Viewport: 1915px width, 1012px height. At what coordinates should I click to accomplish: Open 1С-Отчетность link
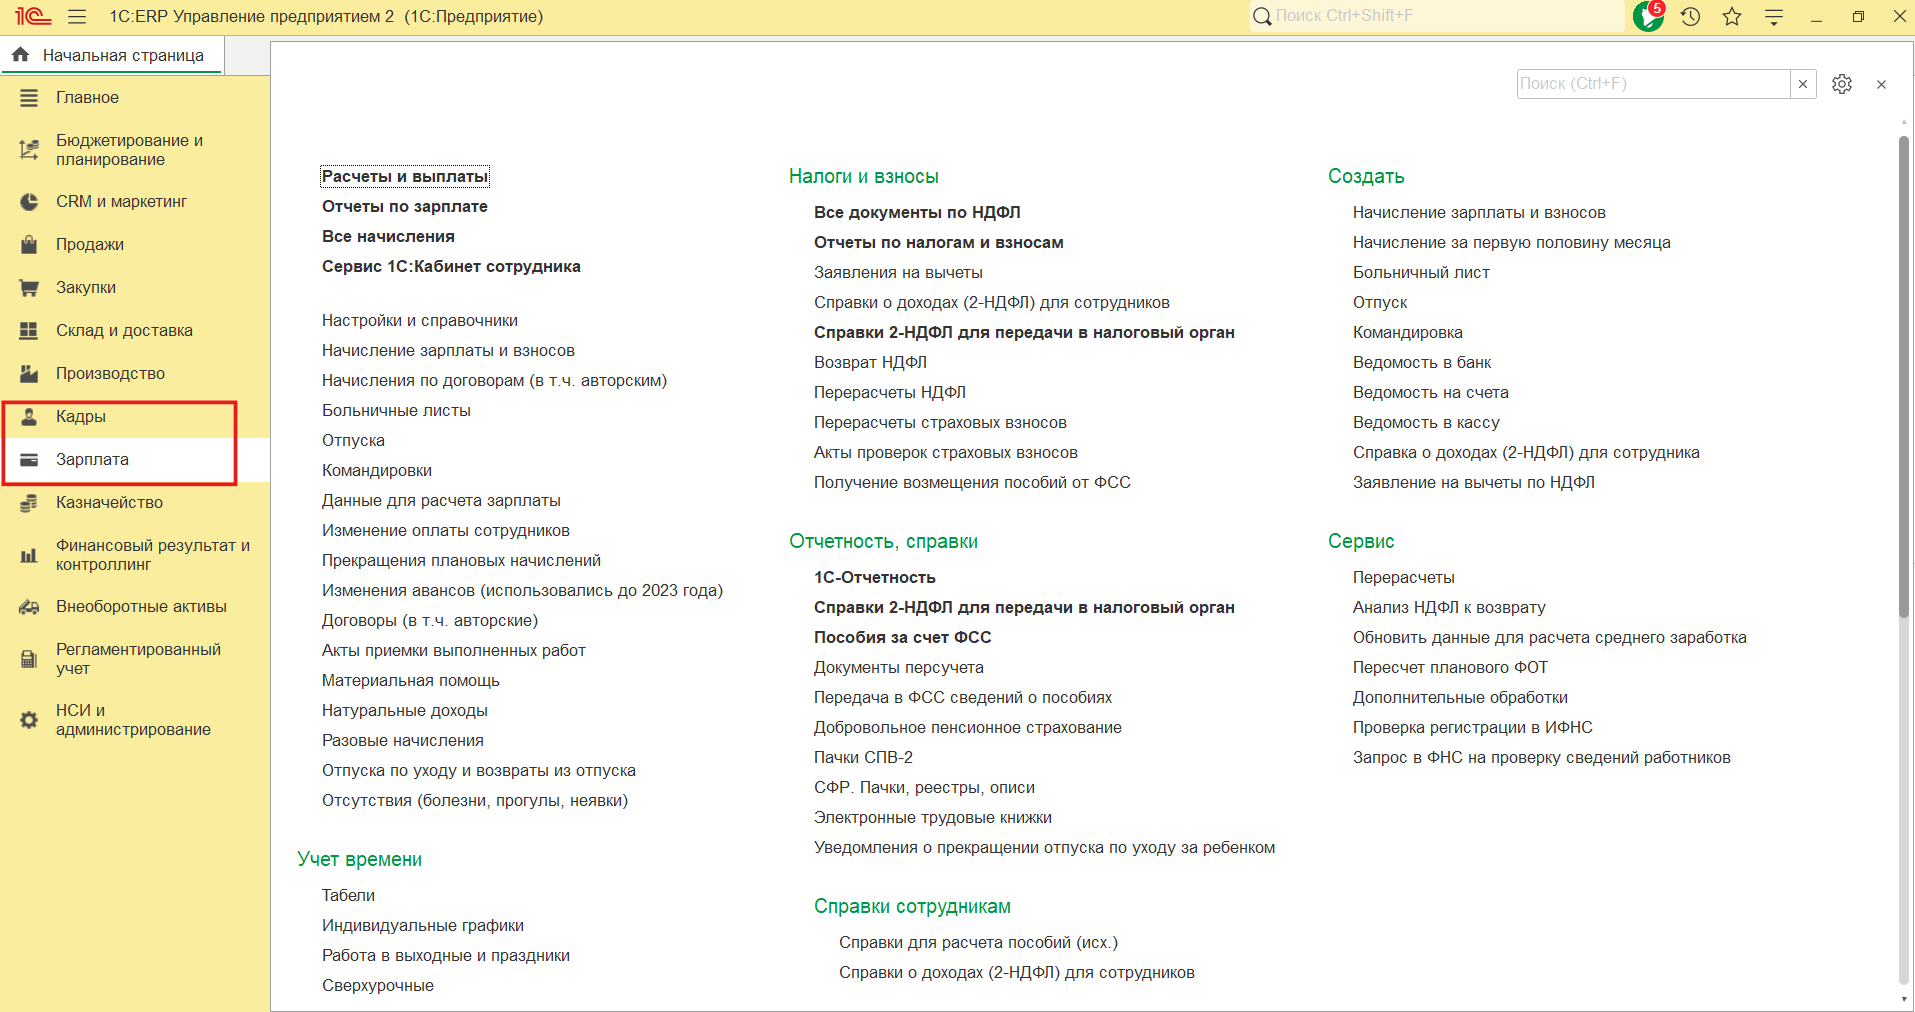(x=875, y=578)
